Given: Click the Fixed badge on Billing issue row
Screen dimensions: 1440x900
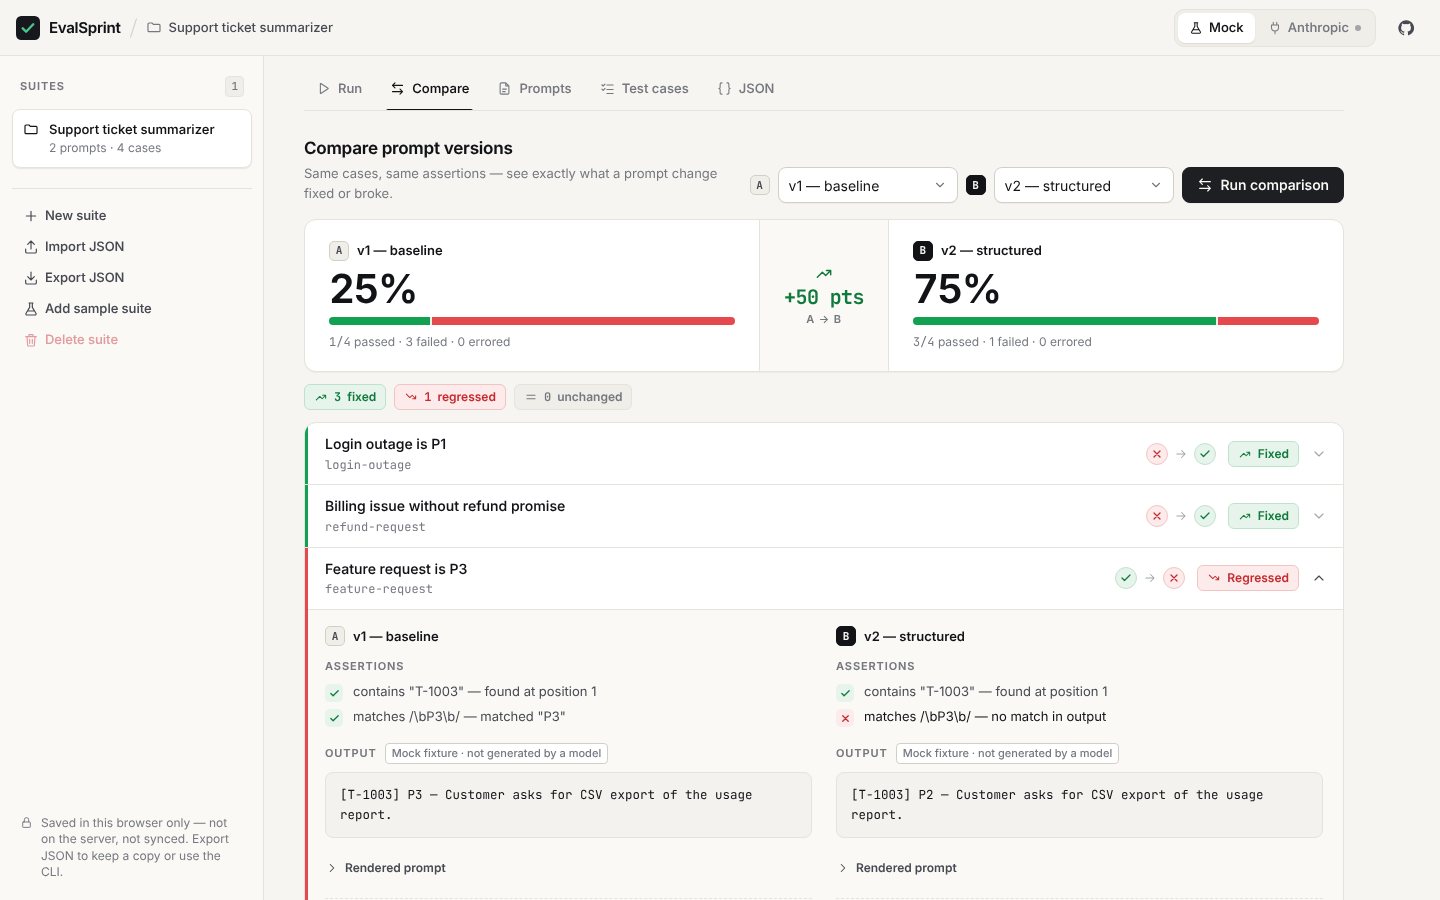Looking at the screenshot, I should [x=1263, y=516].
